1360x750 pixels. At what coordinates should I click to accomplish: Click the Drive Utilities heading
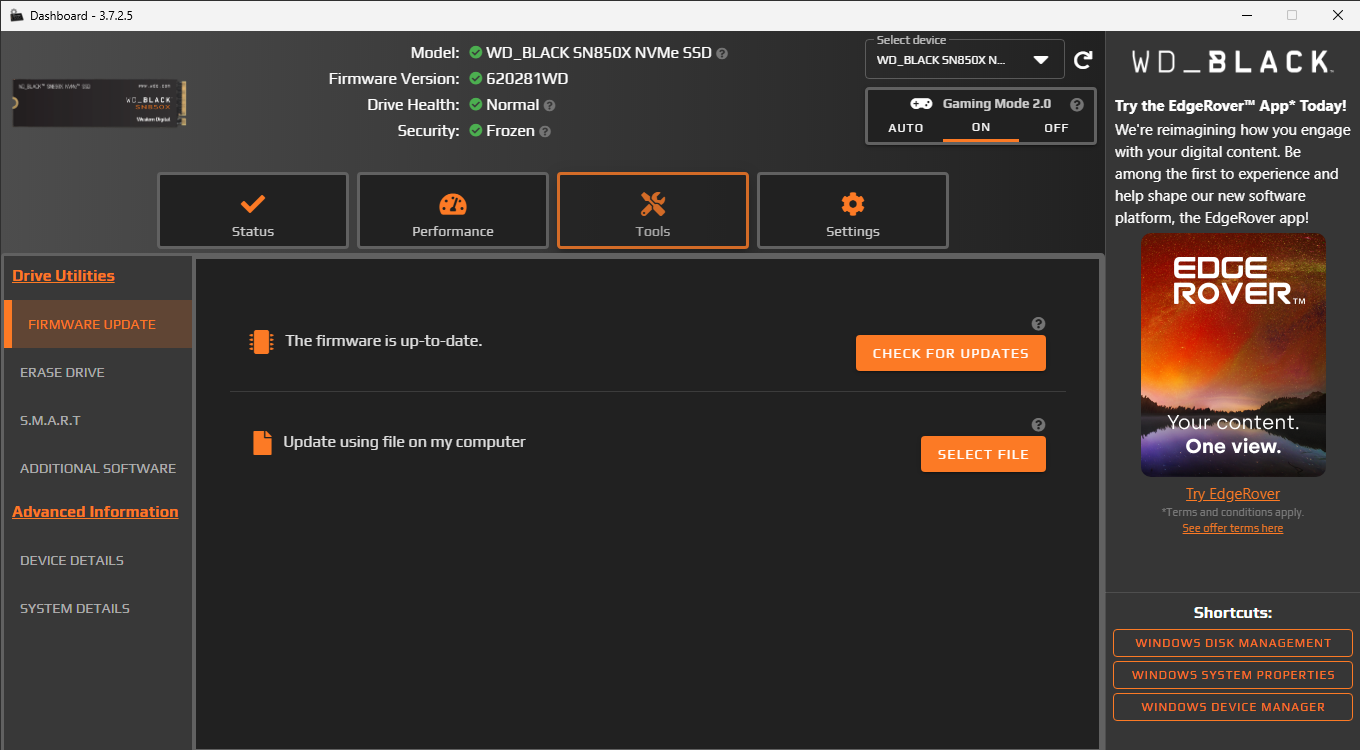point(63,276)
